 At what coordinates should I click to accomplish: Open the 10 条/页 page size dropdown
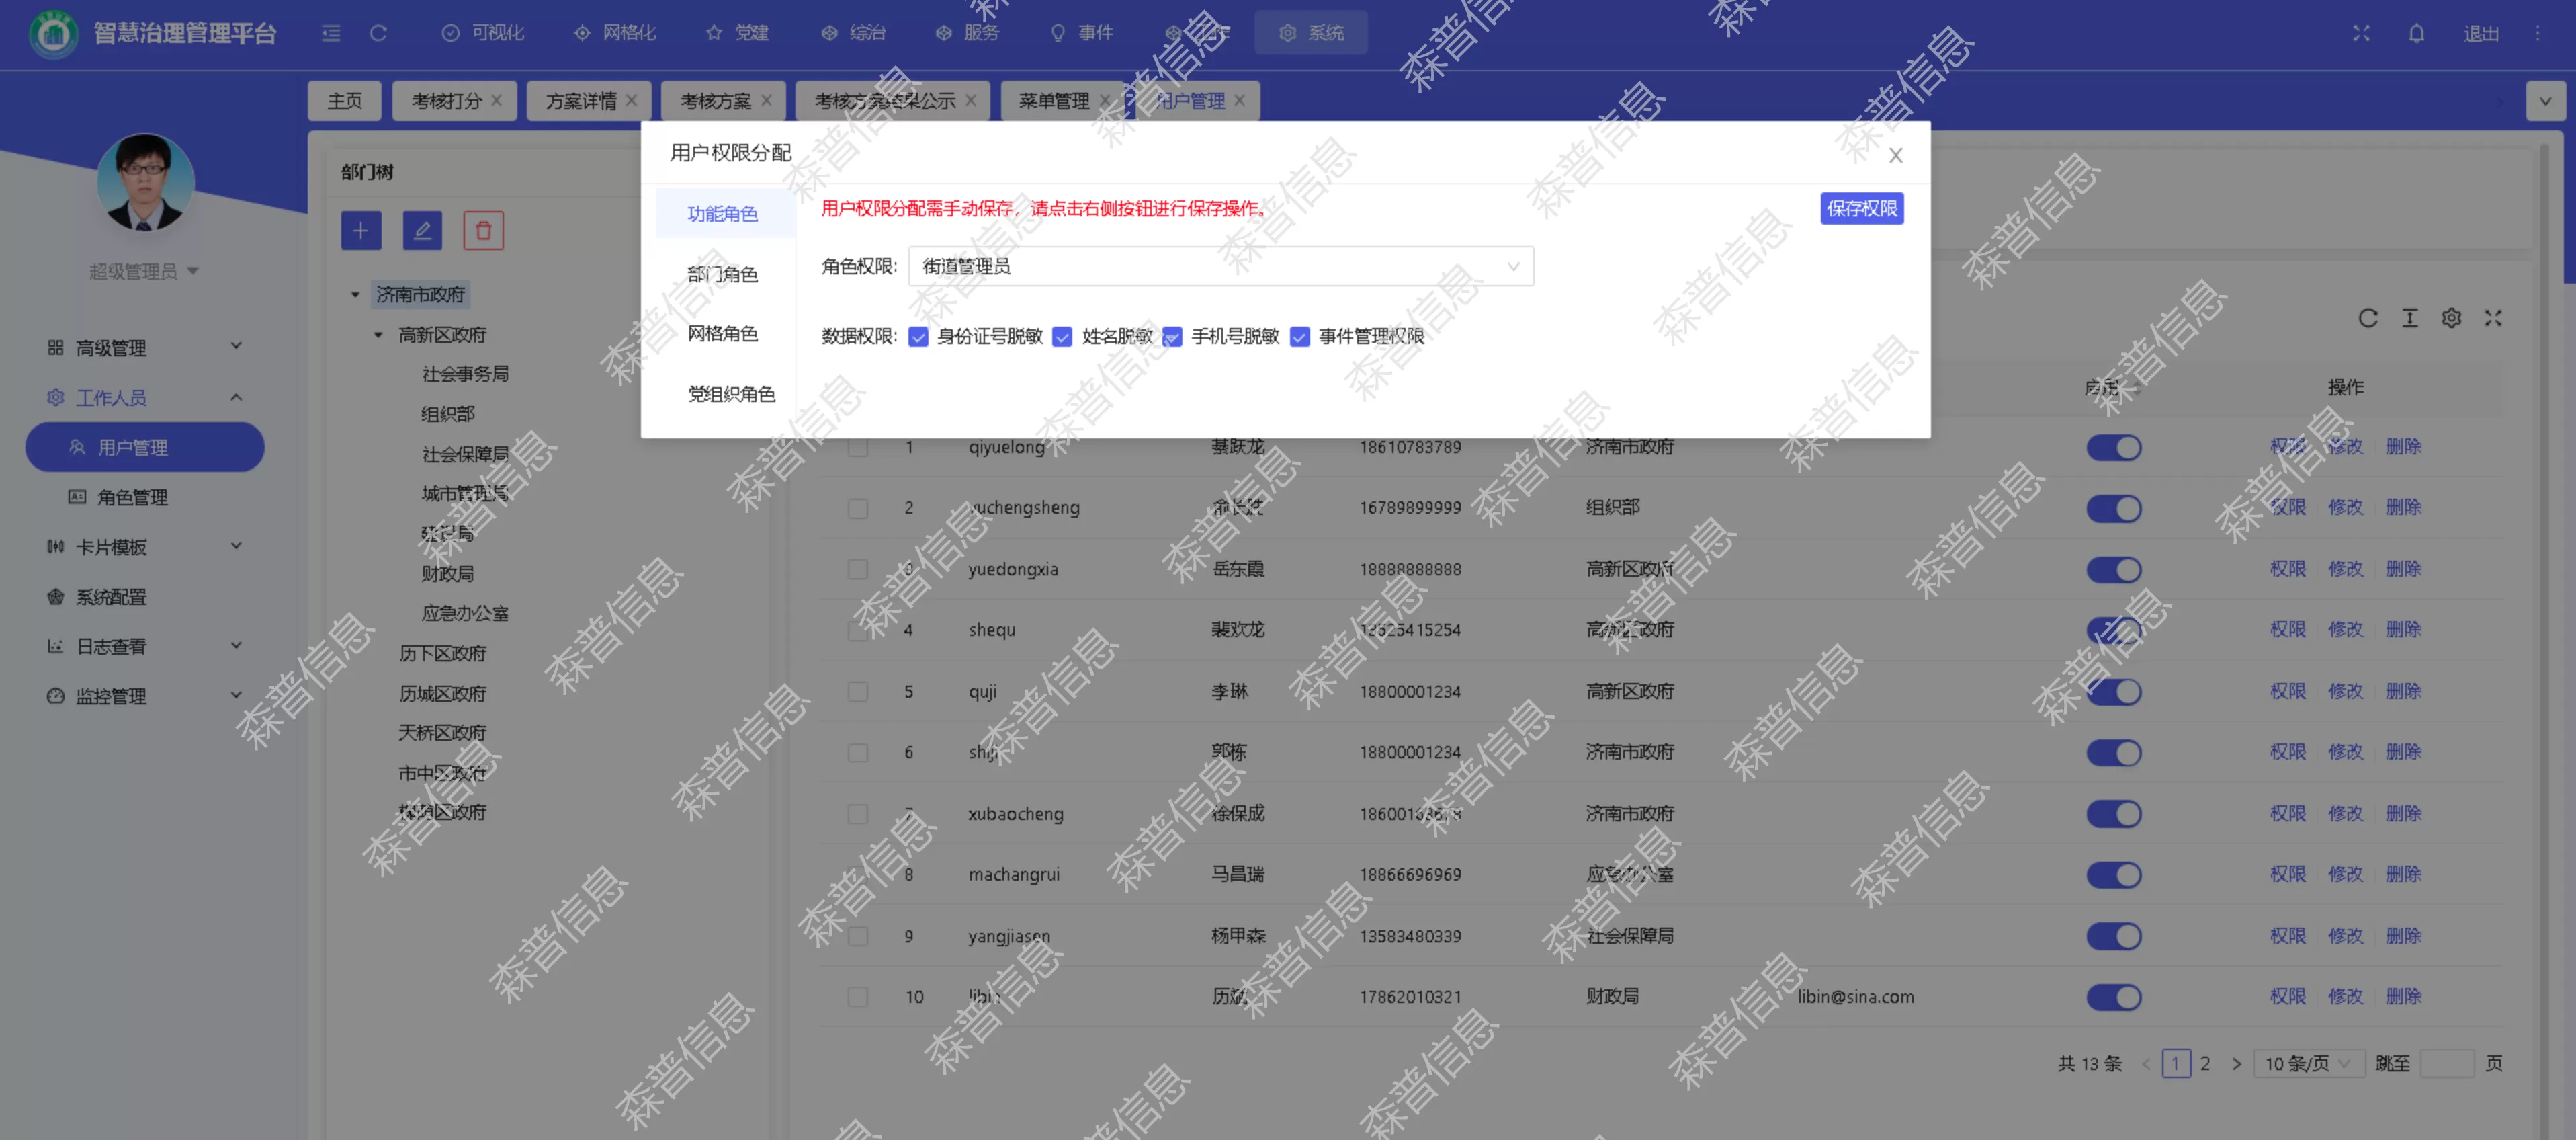pos(2309,1064)
